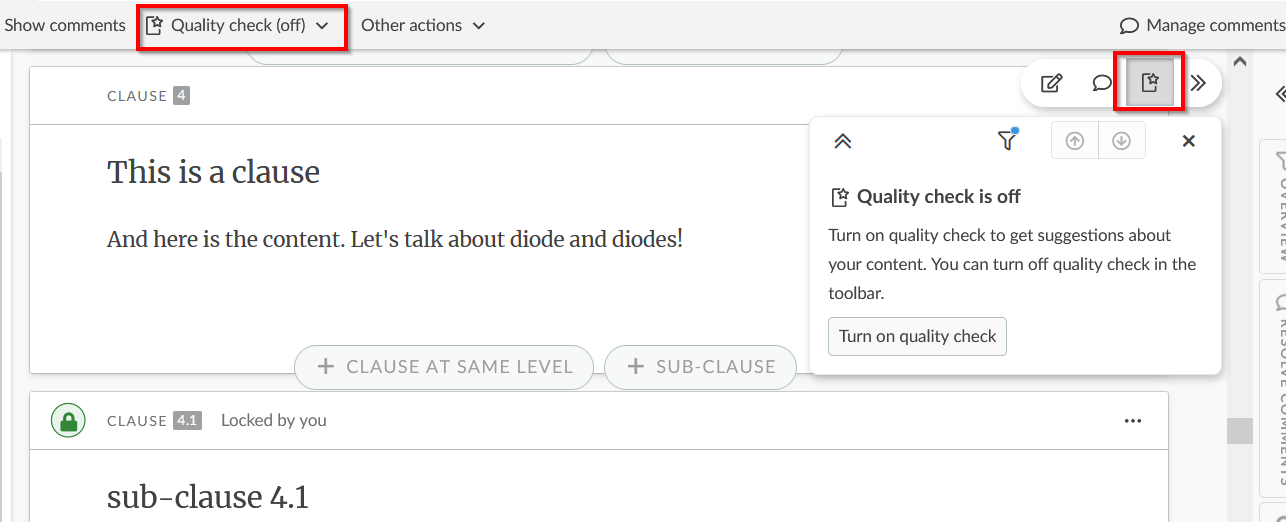Open the Quality check (off) dropdown

(237, 26)
